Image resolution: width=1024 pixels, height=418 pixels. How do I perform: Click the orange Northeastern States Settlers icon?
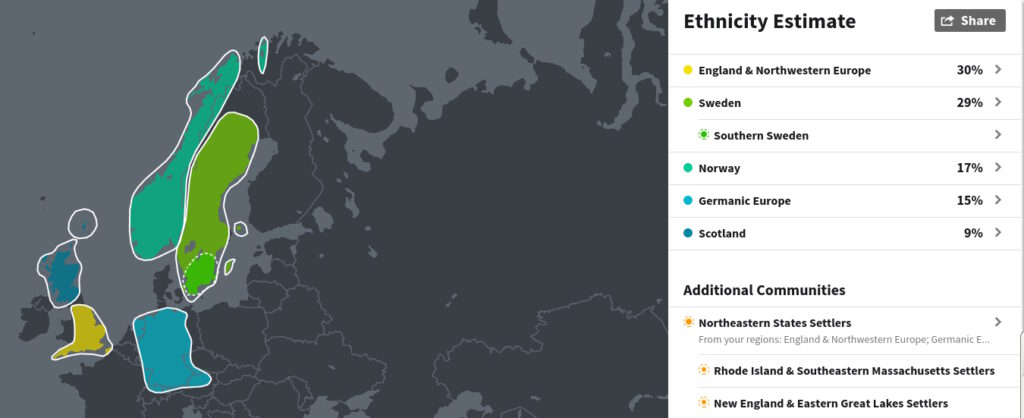[x=688, y=322]
